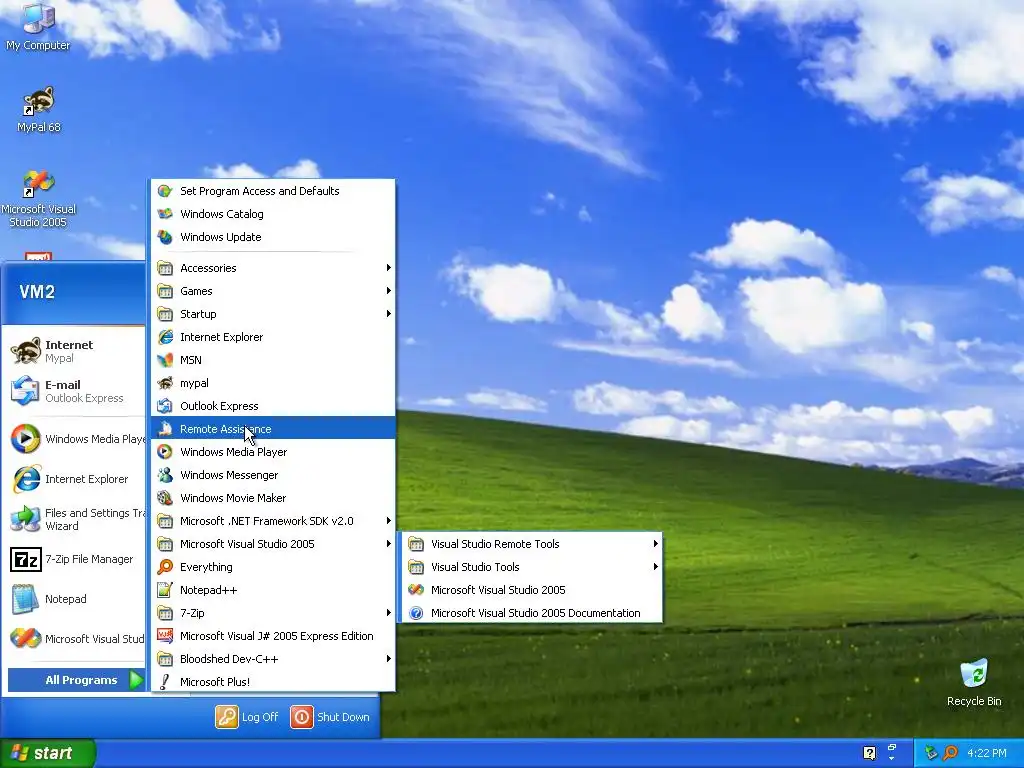This screenshot has width=1024, height=768.
Task: Open Microsoft Plus! entry
Action: (273, 682)
